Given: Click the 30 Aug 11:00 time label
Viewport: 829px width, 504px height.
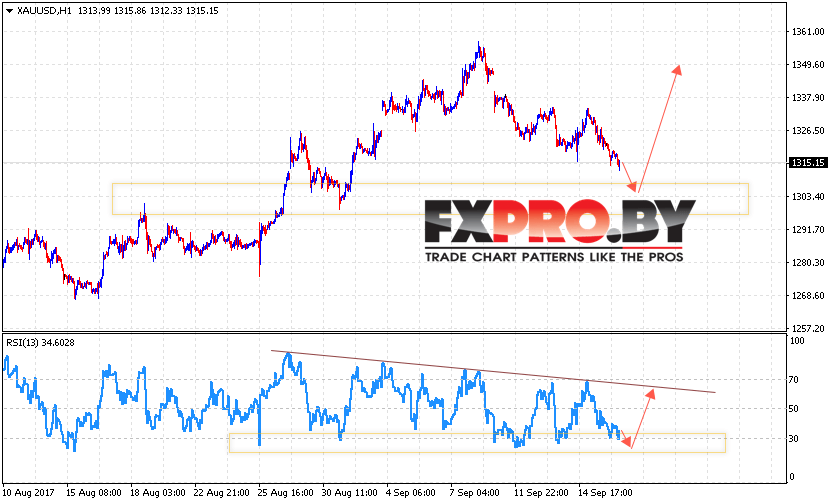Looking at the screenshot, I should pos(349,492).
